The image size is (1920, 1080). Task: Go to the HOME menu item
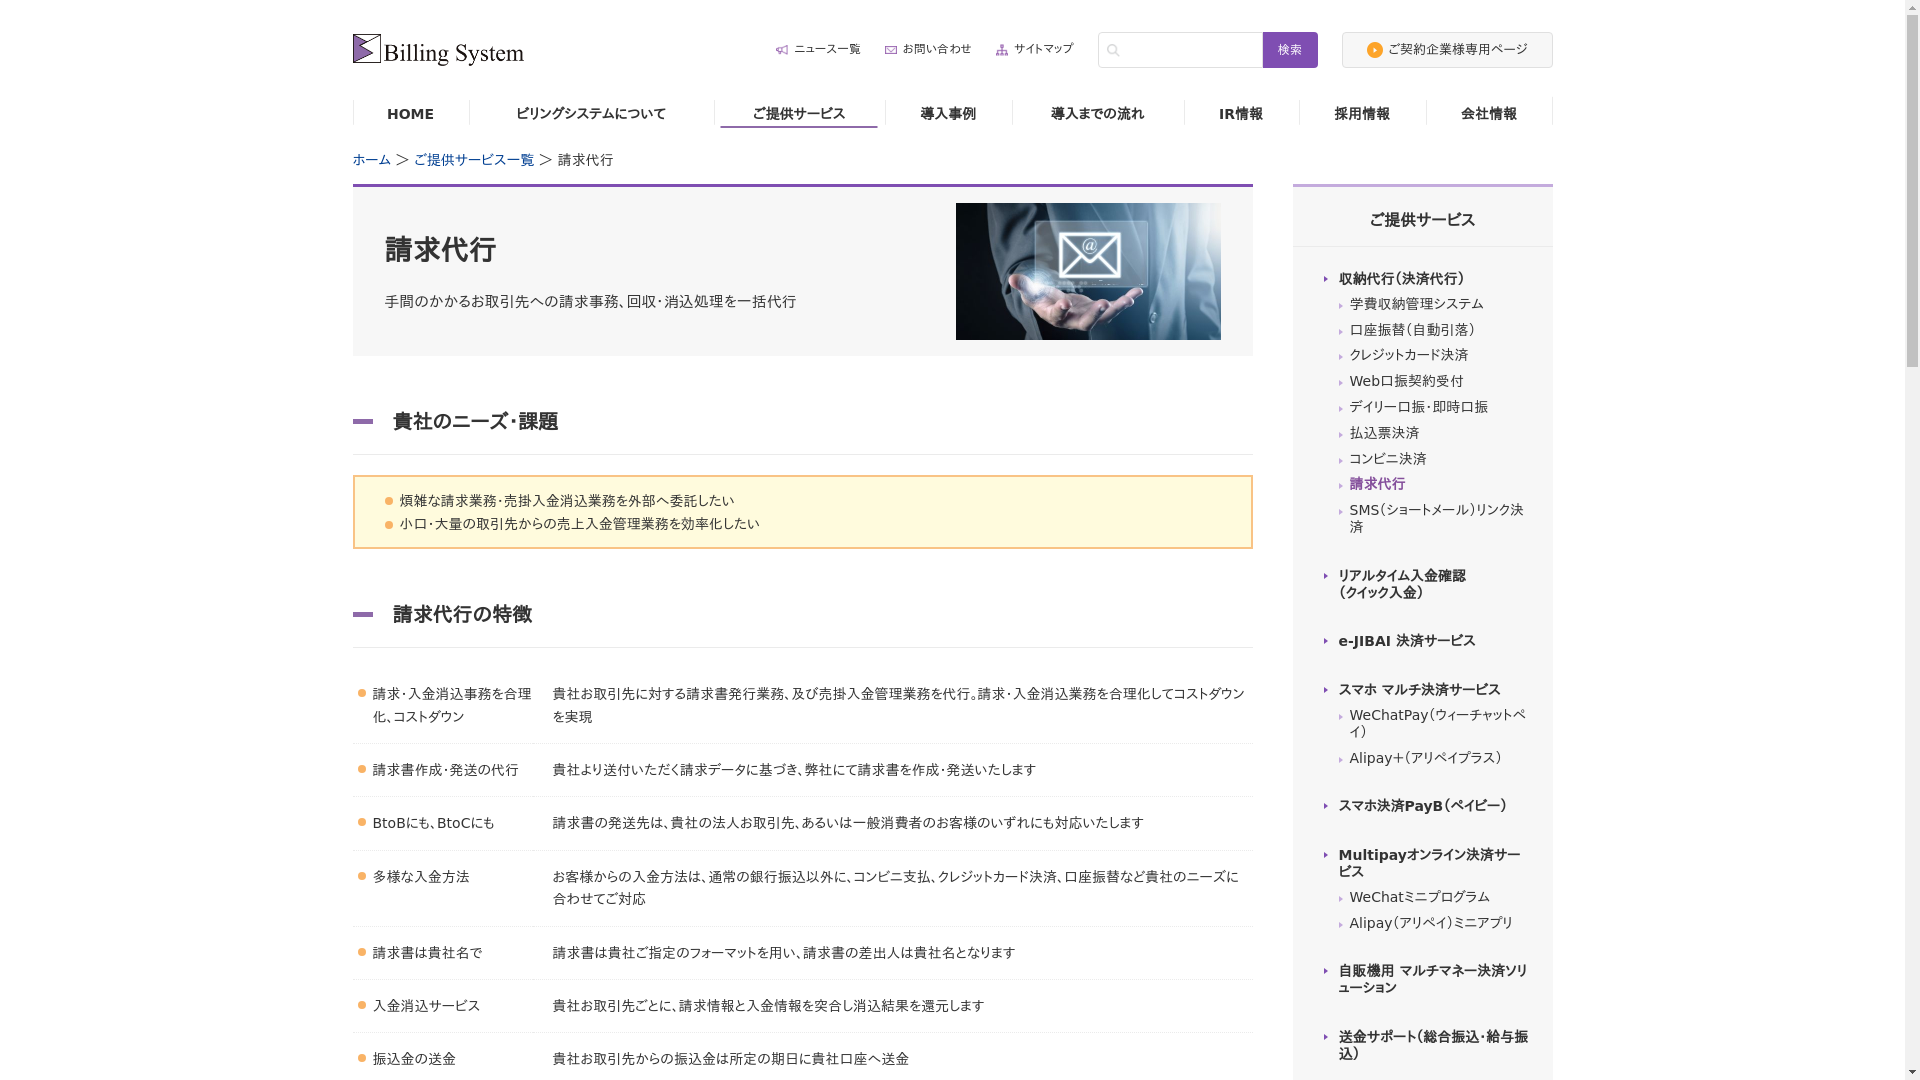tap(410, 114)
